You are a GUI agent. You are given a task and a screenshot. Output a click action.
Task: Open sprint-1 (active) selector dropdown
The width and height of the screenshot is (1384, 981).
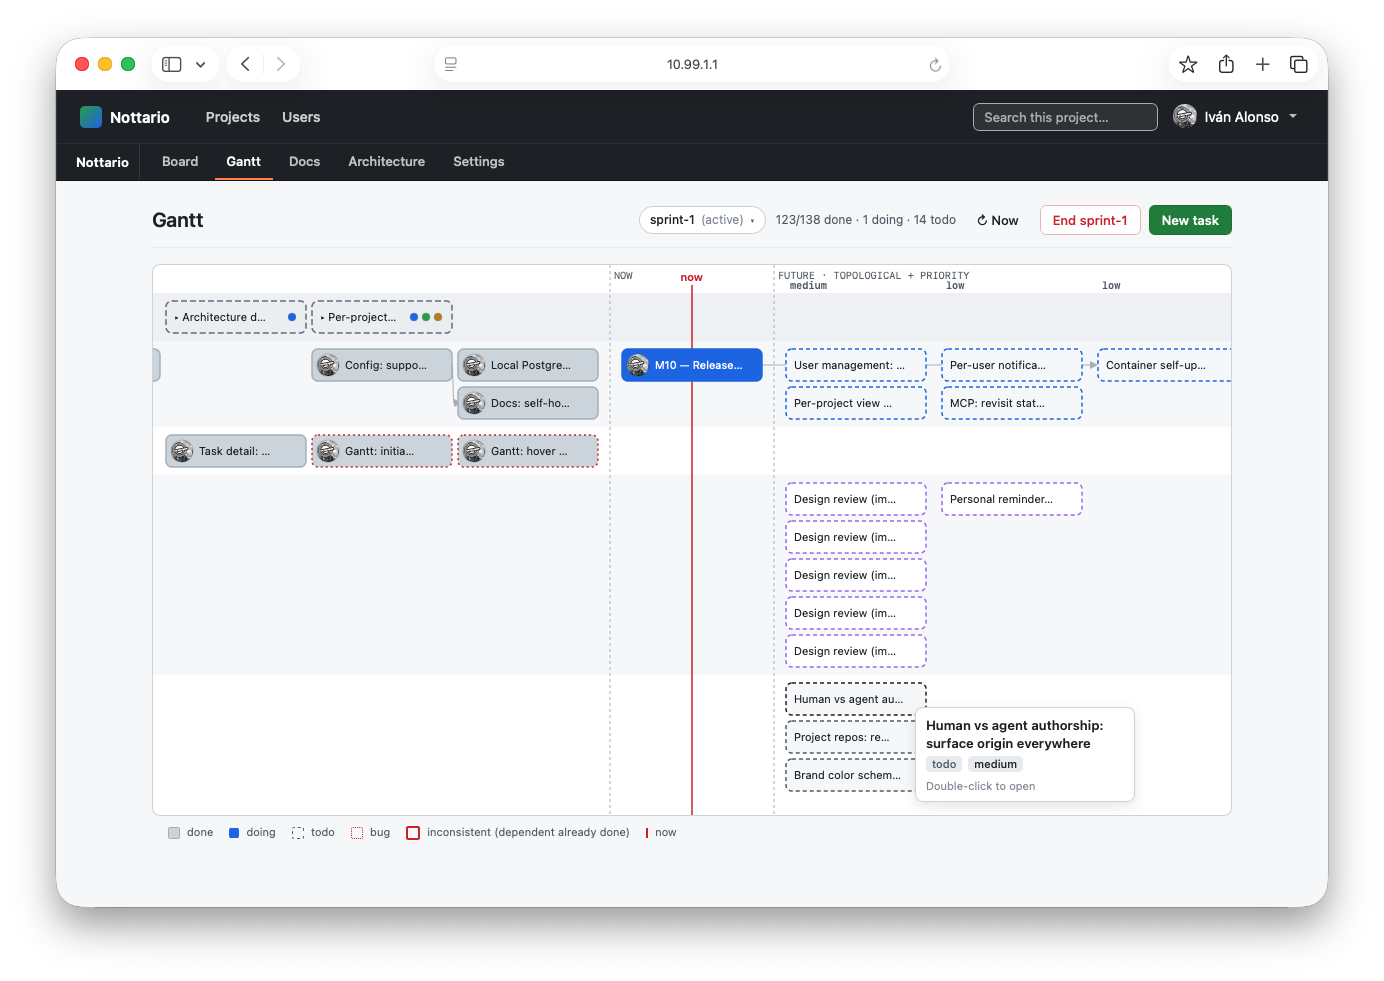(x=702, y=220)
